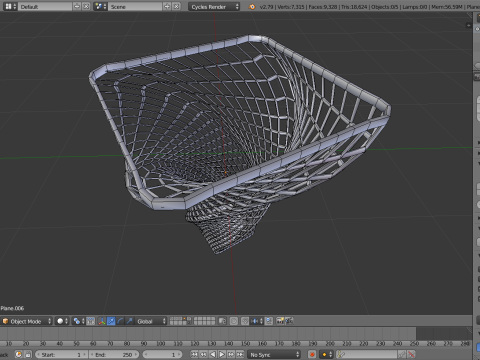Jump to first frame in timeline

(194, 354)
